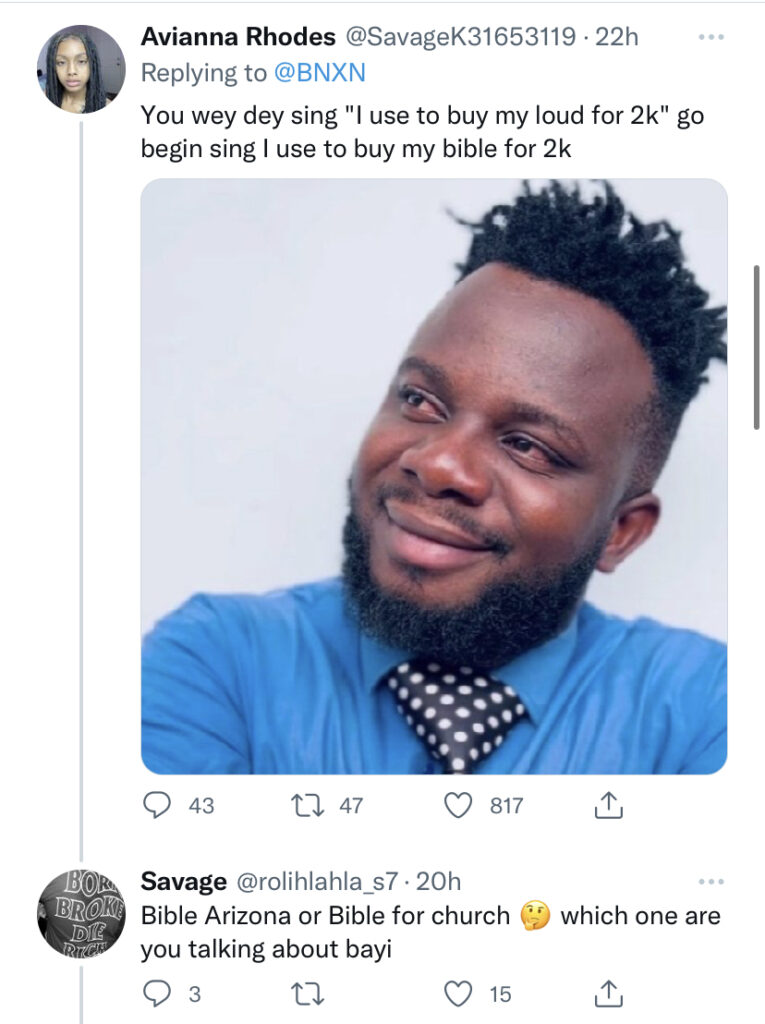The image size is (765, 1024).
Task: Click the 22h timestamp on the tweet
Action: pyautogui.click(x=616, y=37)
